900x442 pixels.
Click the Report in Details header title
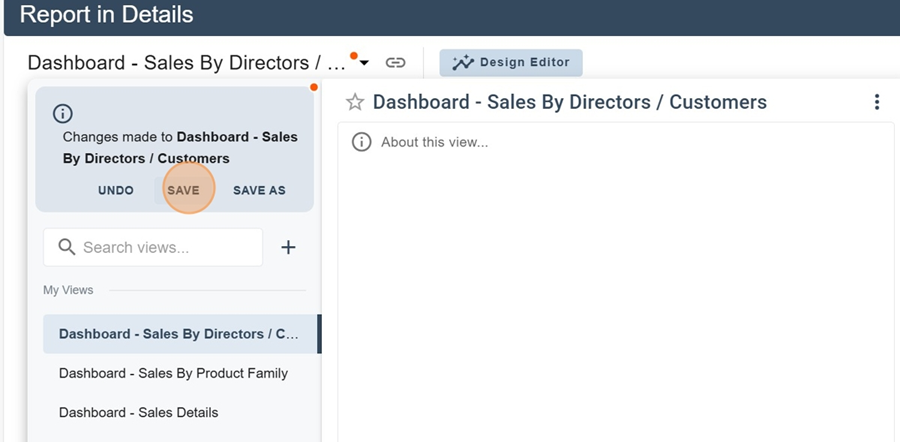[x=107, y=15]
